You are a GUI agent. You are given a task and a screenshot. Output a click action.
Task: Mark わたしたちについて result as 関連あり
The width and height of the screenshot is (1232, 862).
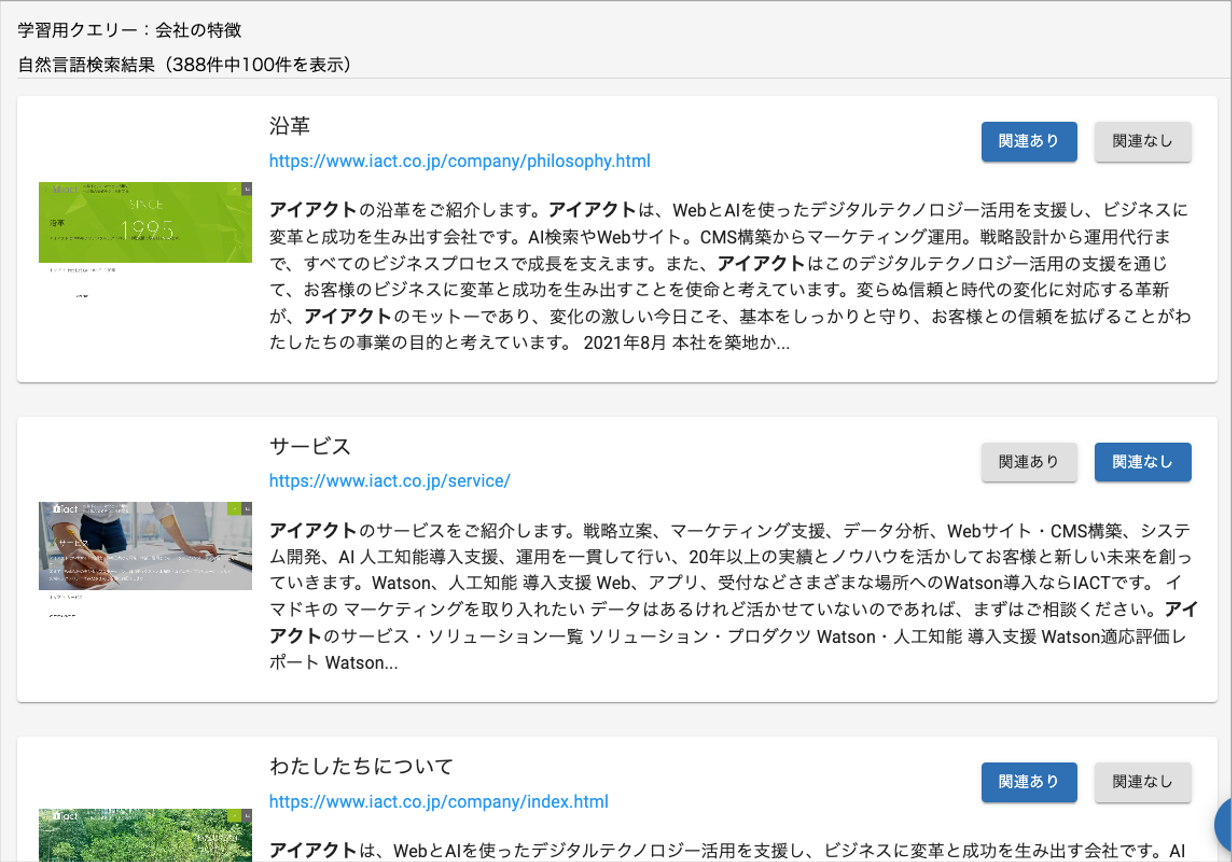point(1029,782)
